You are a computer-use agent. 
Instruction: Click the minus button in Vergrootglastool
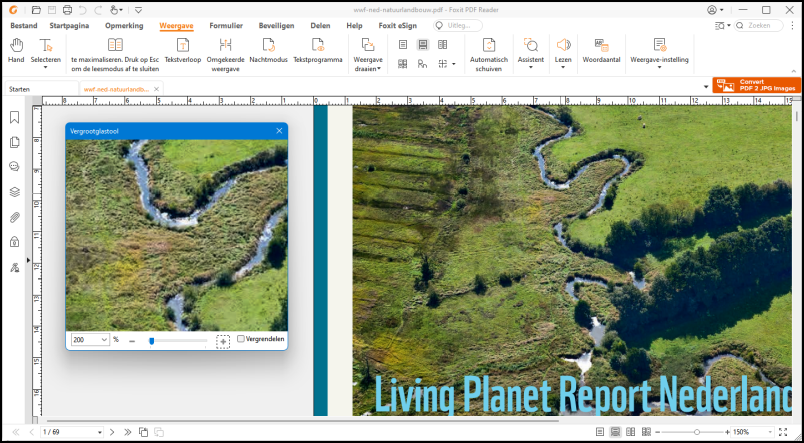point(132,341)
